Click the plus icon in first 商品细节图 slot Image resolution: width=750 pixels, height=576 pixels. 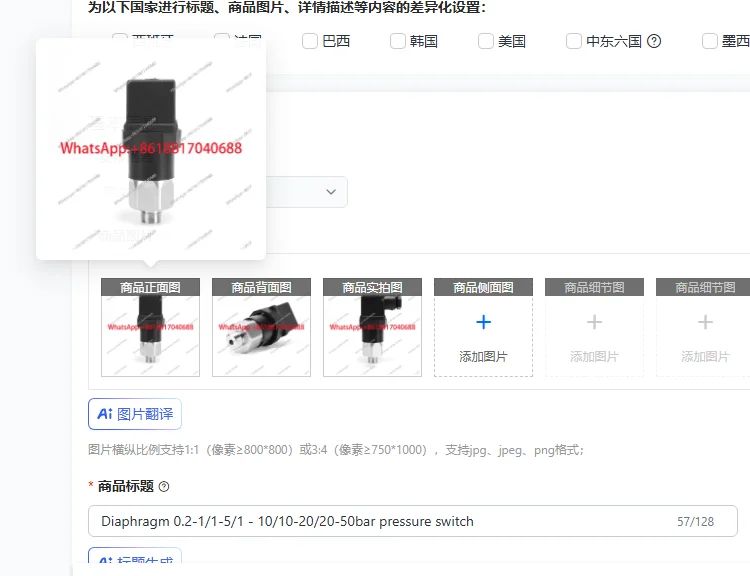tap(594, 322)
